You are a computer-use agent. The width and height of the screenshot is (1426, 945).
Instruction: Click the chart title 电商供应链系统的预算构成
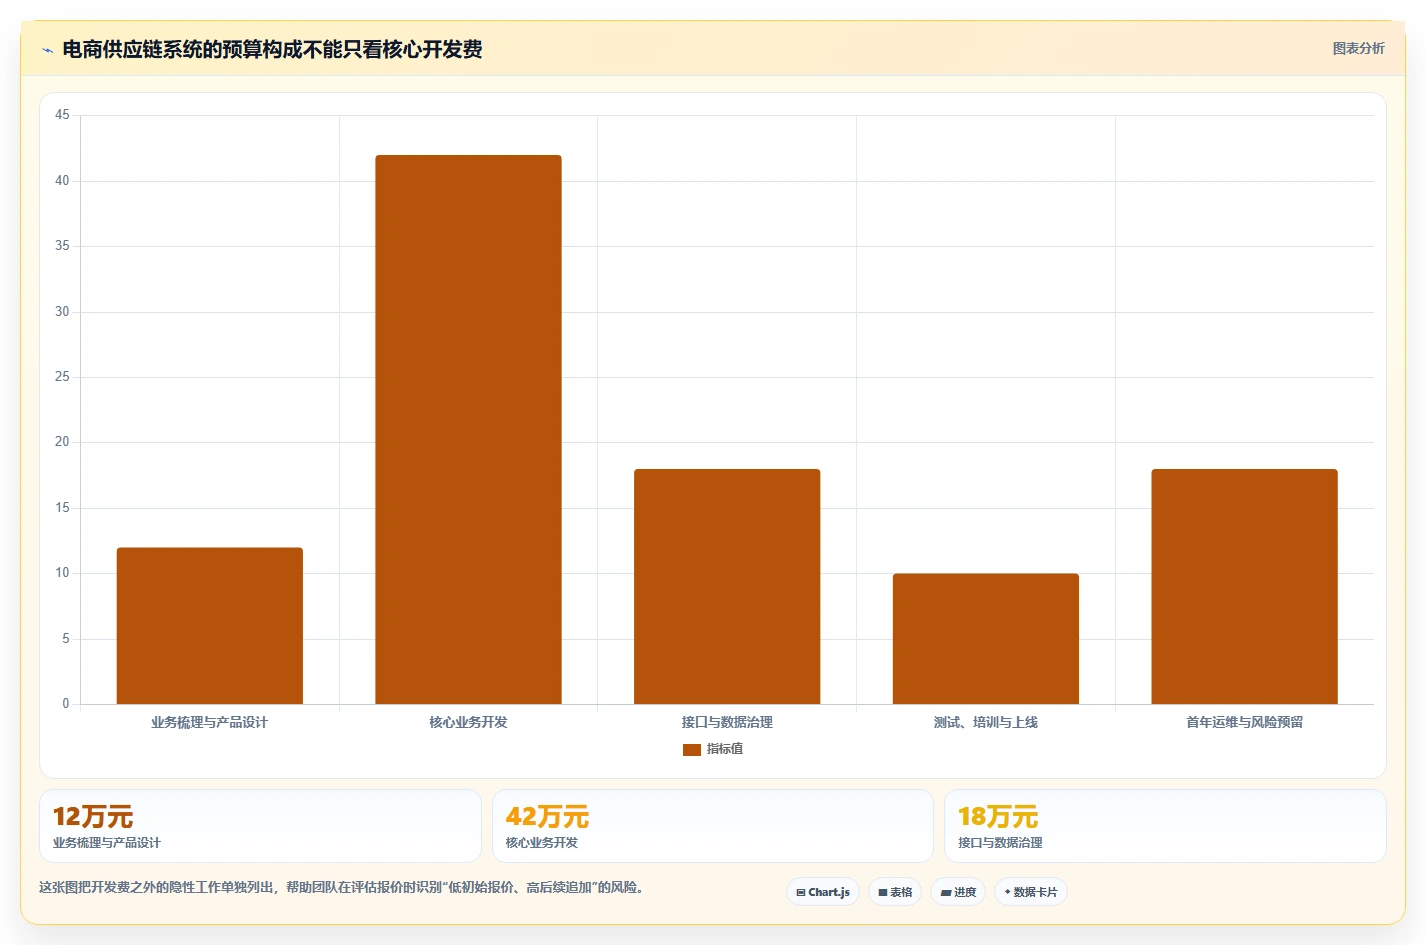coord(272,49)
